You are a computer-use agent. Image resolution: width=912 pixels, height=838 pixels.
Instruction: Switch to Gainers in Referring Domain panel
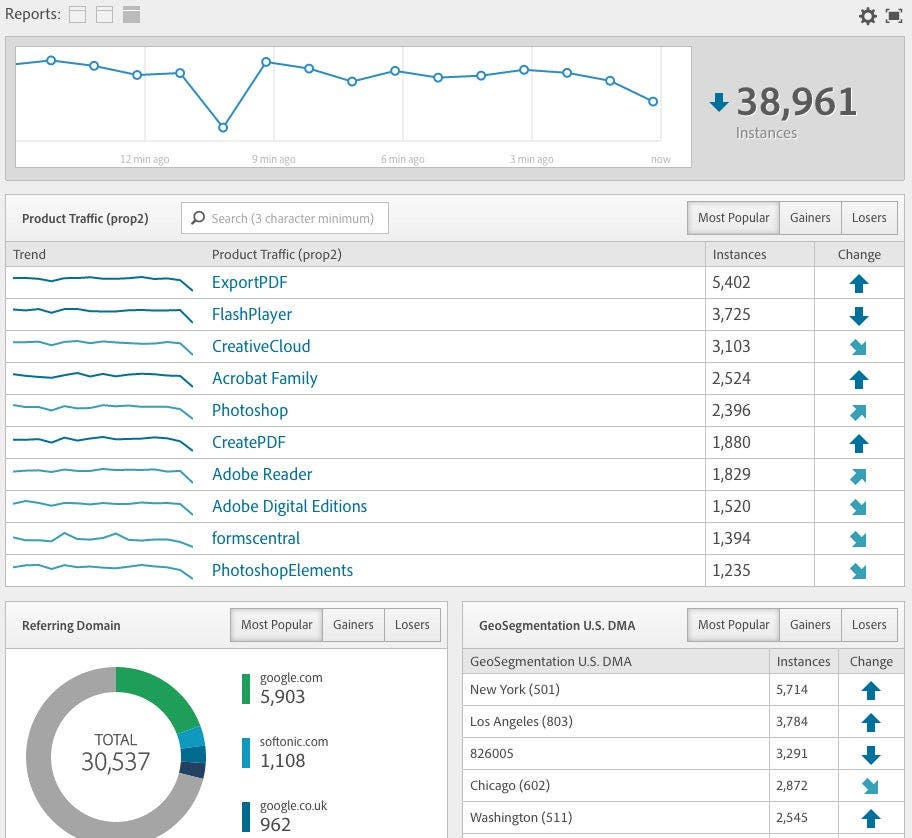click(x=353, y=624)
